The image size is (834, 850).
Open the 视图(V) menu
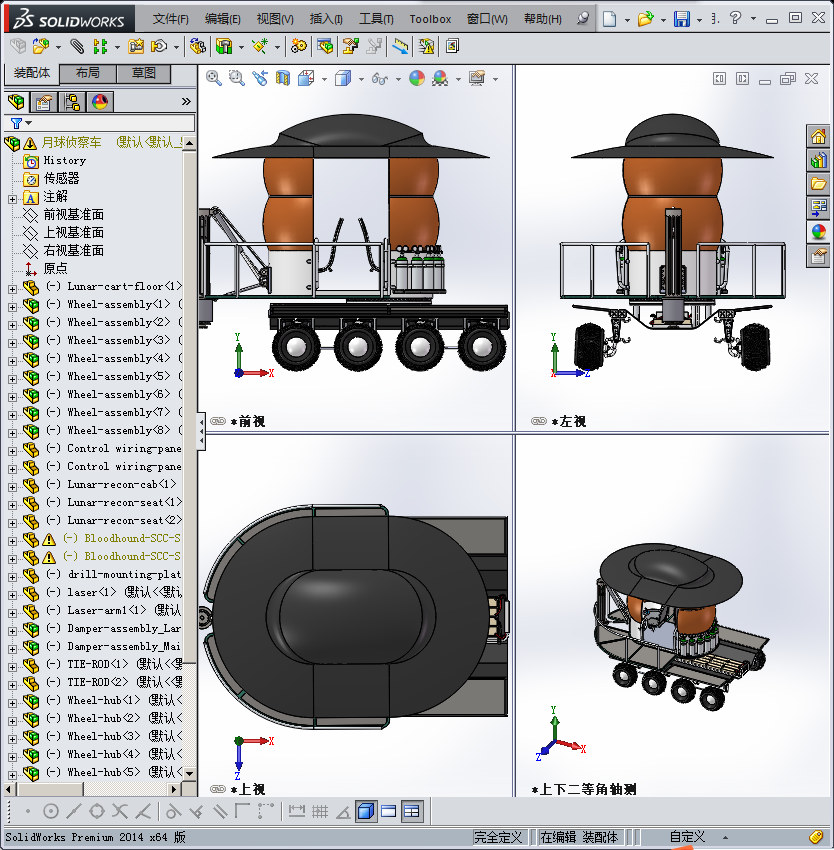(275, 19)
